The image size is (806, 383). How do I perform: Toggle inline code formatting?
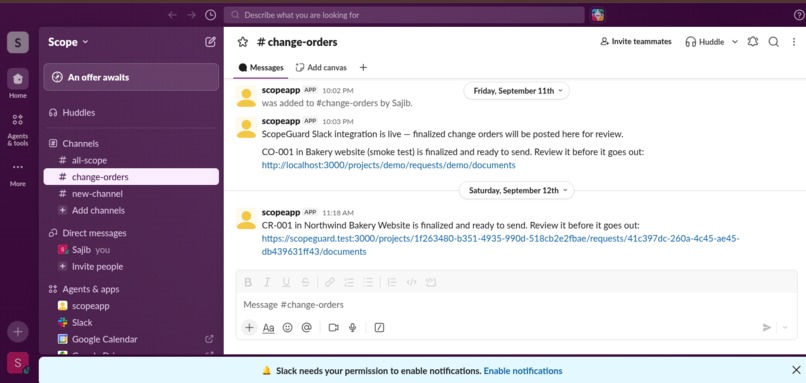click(x=411, y=282)
